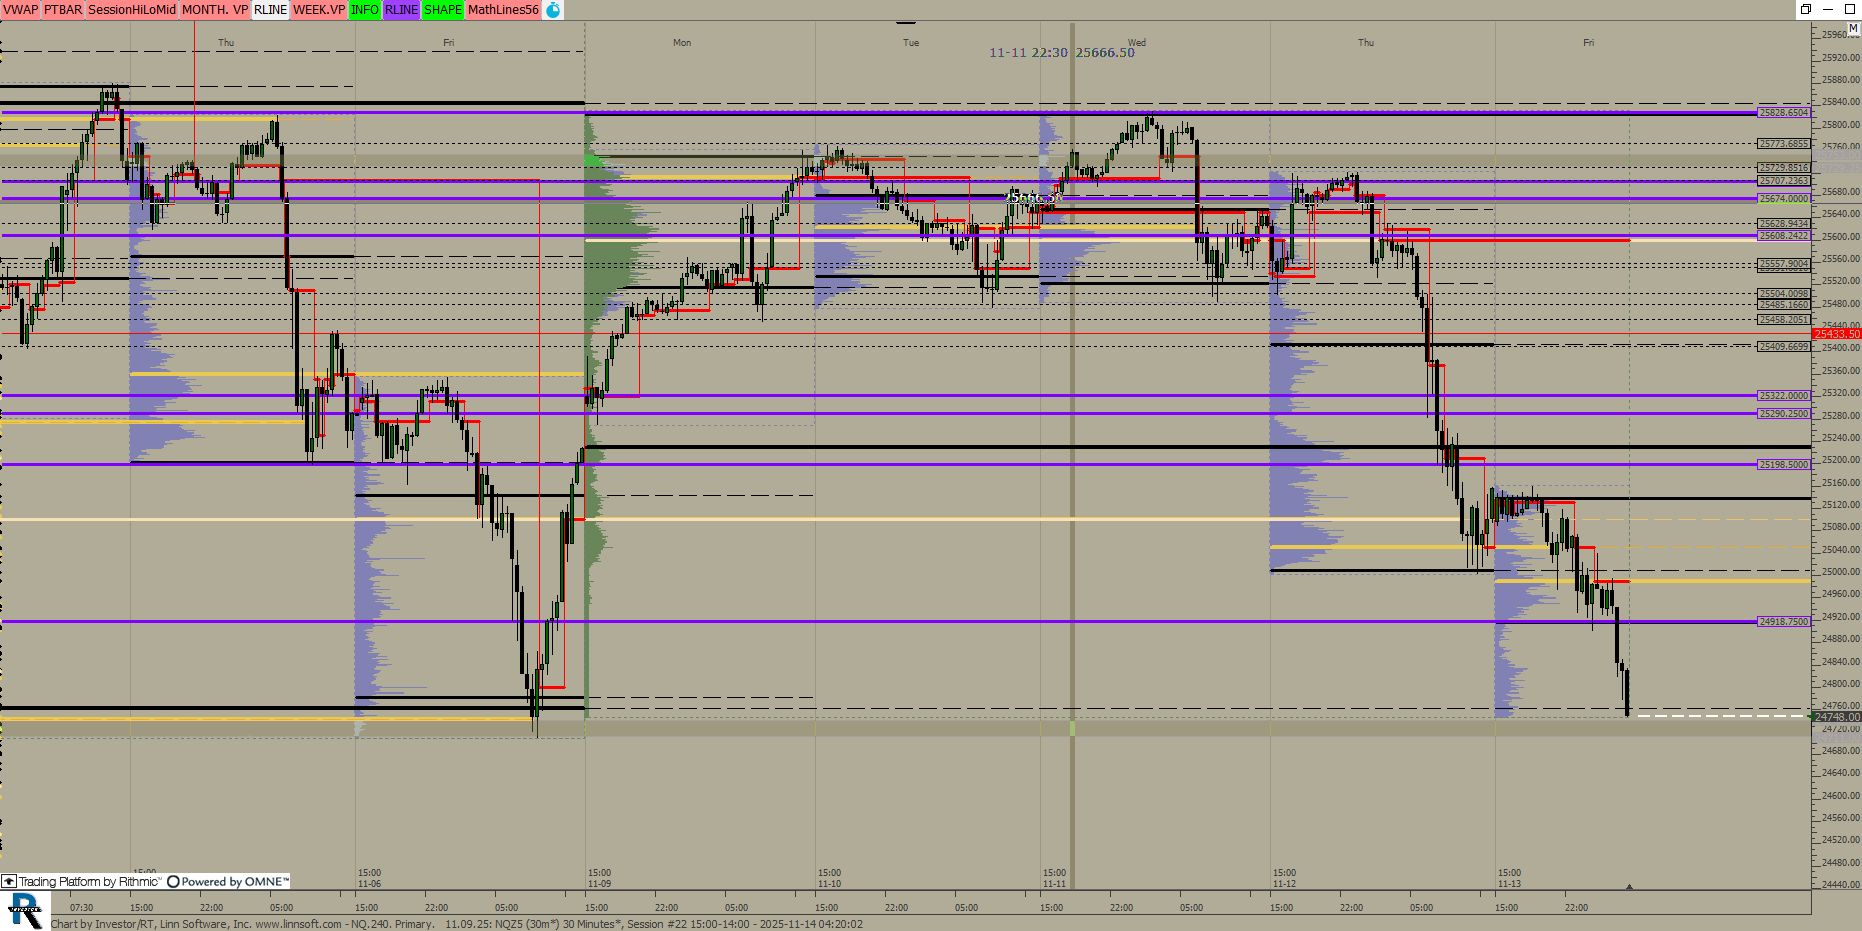Click the red 25433.50 price label
Image resolution: width=1862 pixels, height=931 pixels.
tap(1837, 334)
